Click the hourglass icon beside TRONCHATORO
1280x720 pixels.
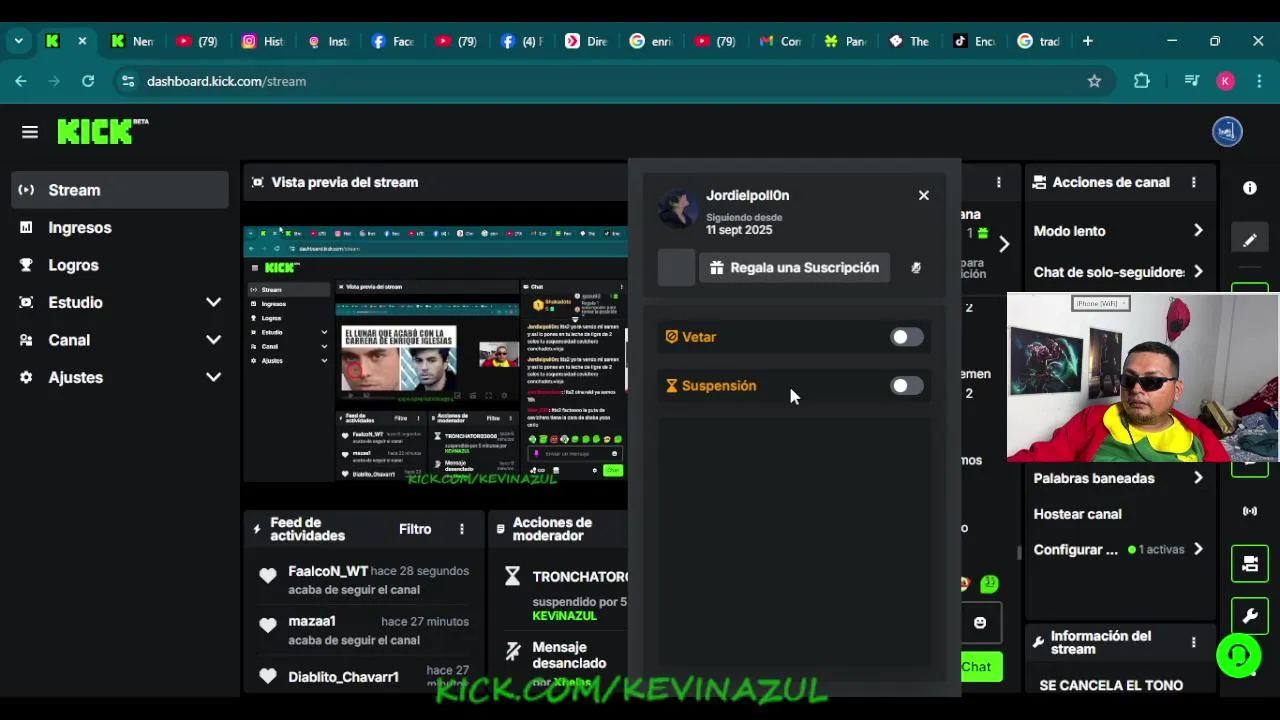(x=513, y=576)
